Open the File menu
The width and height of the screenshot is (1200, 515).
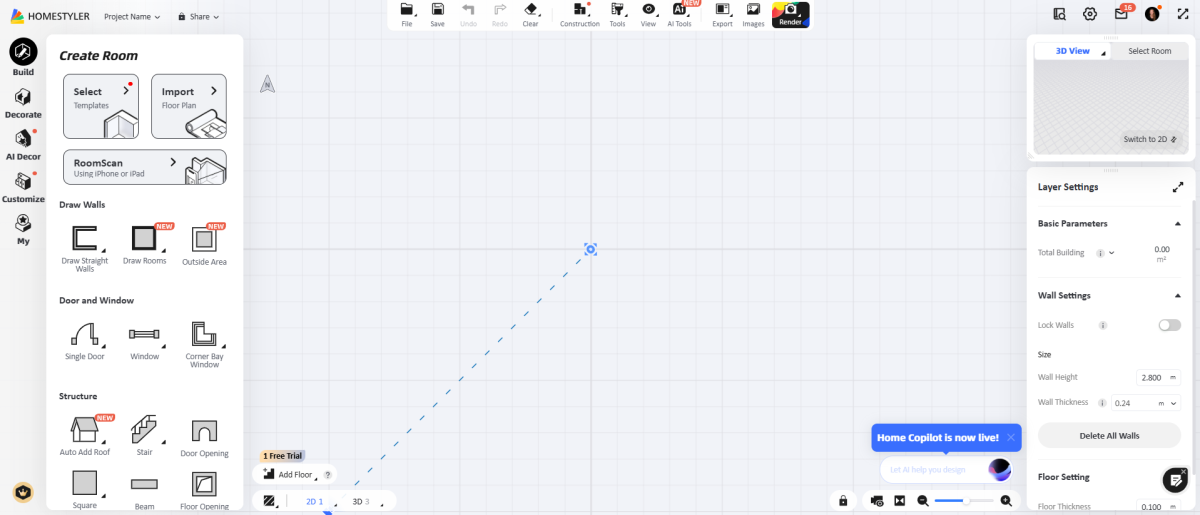coord(406,14)
